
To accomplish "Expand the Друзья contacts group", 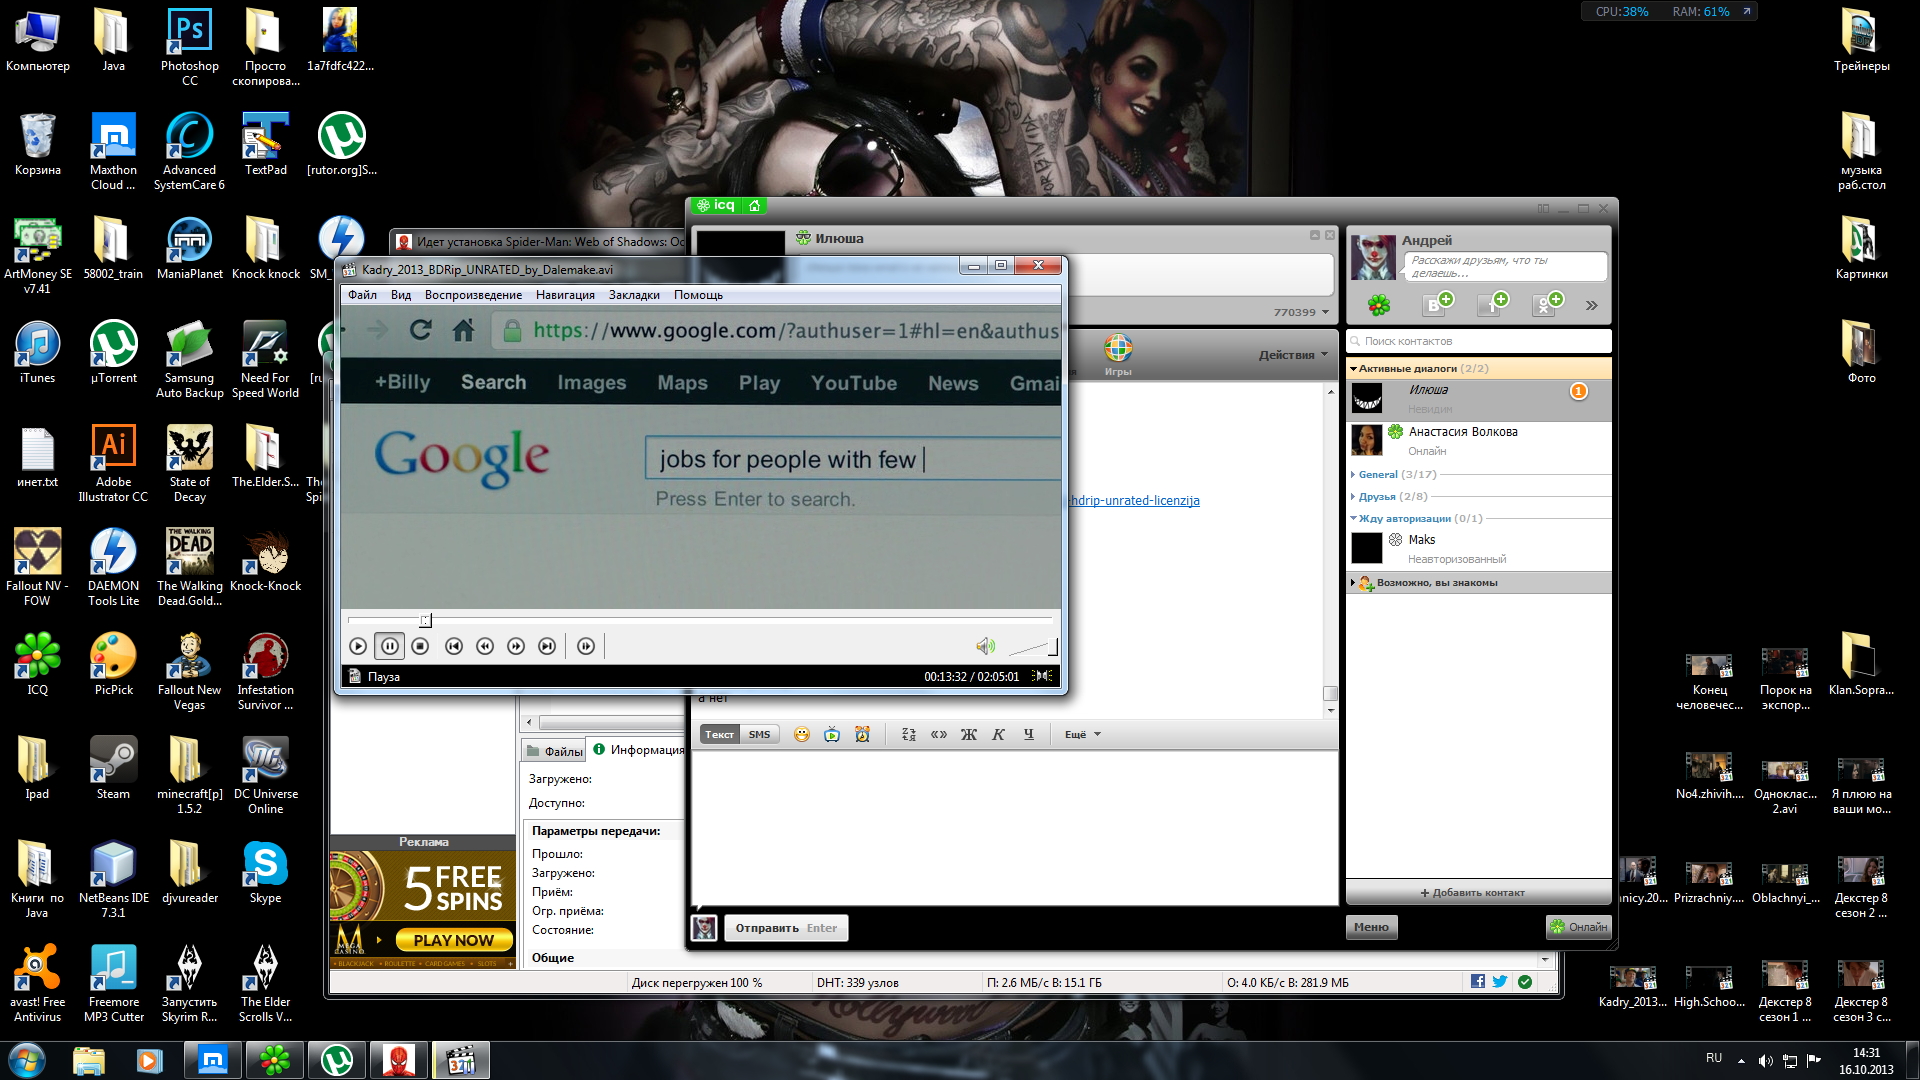I will pos(1376,497).
